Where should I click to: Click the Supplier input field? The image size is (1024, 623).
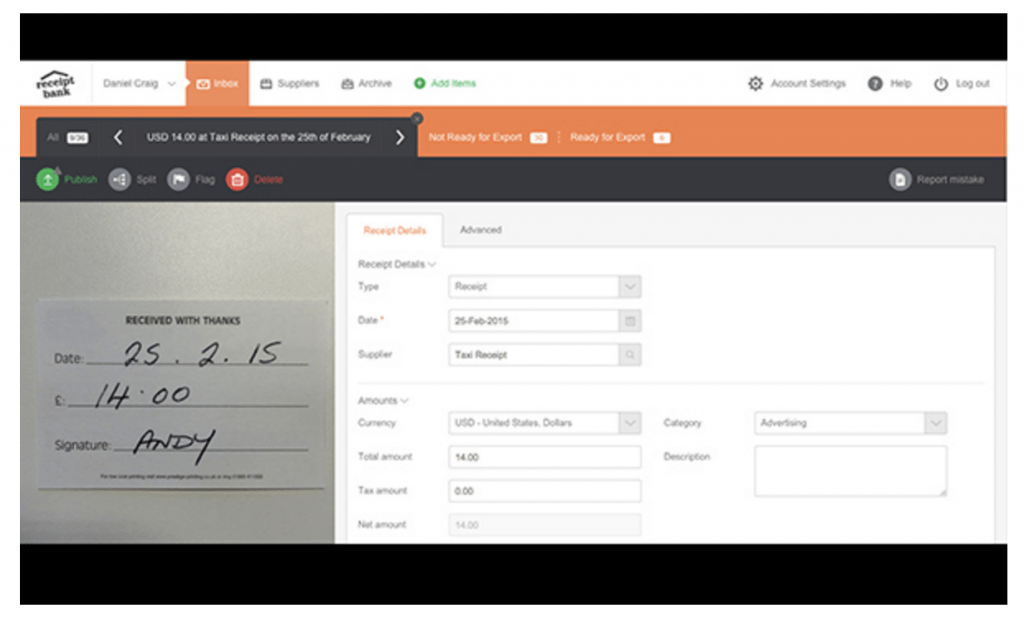pos(534,355)
